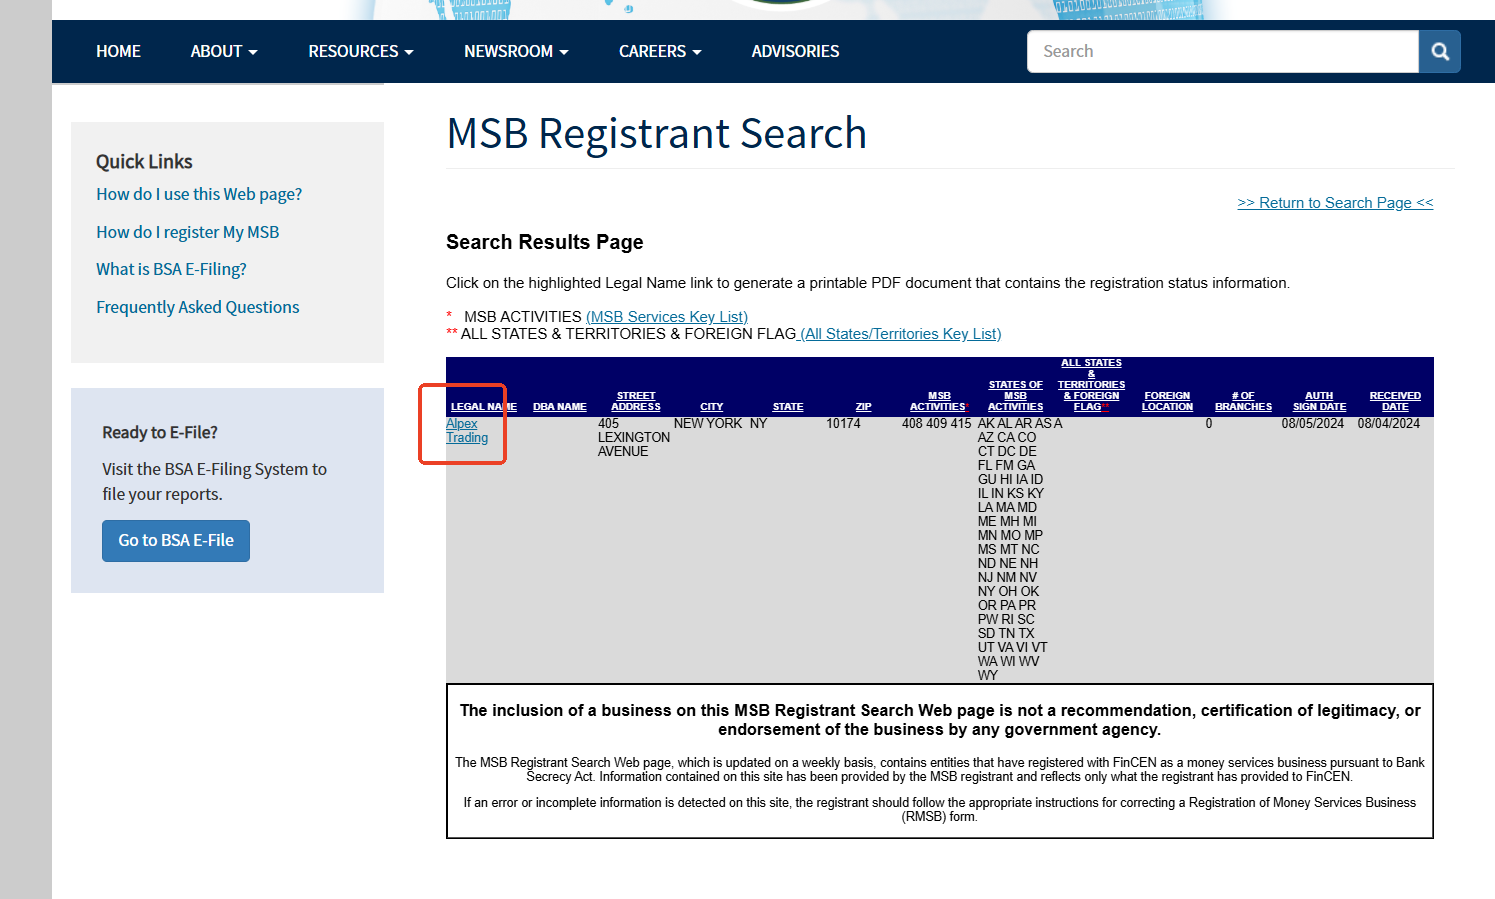Open the Alpex Trading legal name link

[x=466, y=431]
